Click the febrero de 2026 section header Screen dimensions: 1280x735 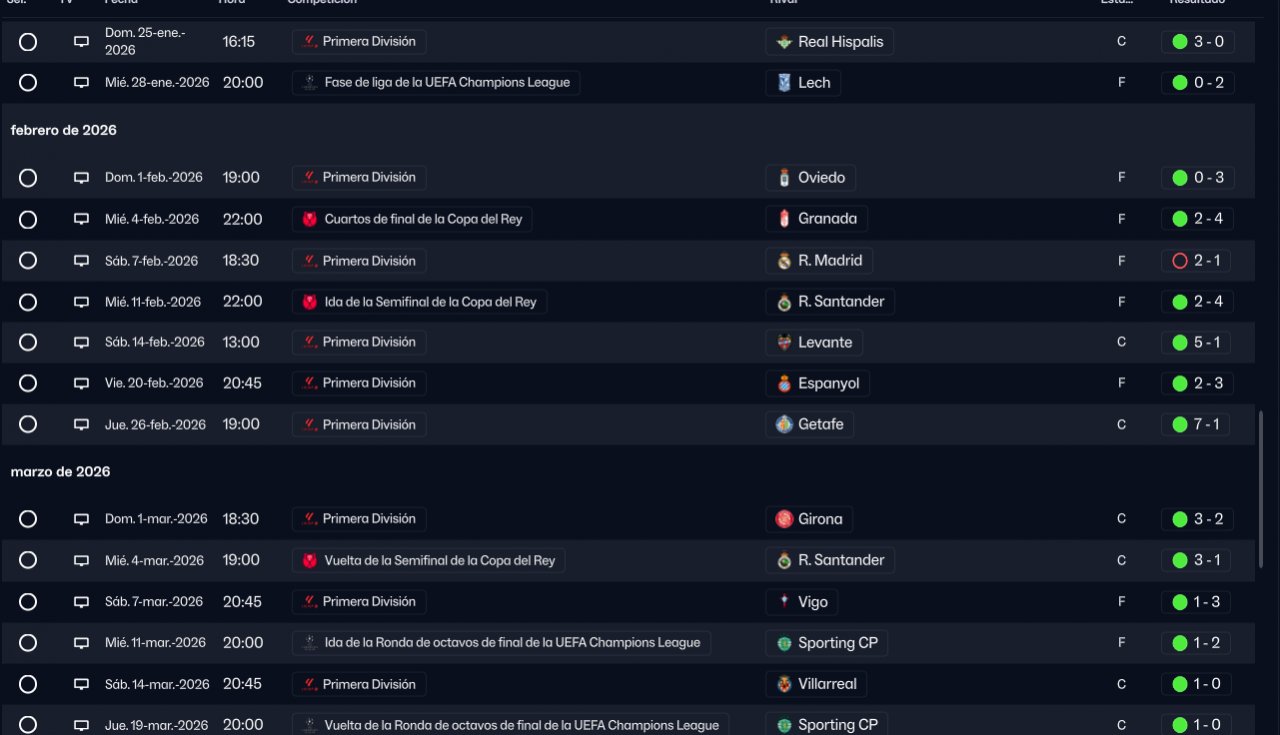pyautogui.click(x=64, y=131)
